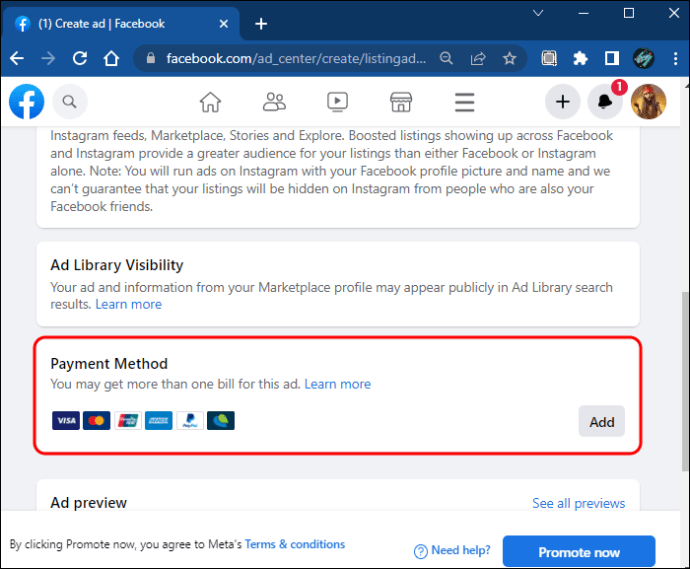Open See all previews
This screenshot has height=569, width=690.
pos(579,503)
